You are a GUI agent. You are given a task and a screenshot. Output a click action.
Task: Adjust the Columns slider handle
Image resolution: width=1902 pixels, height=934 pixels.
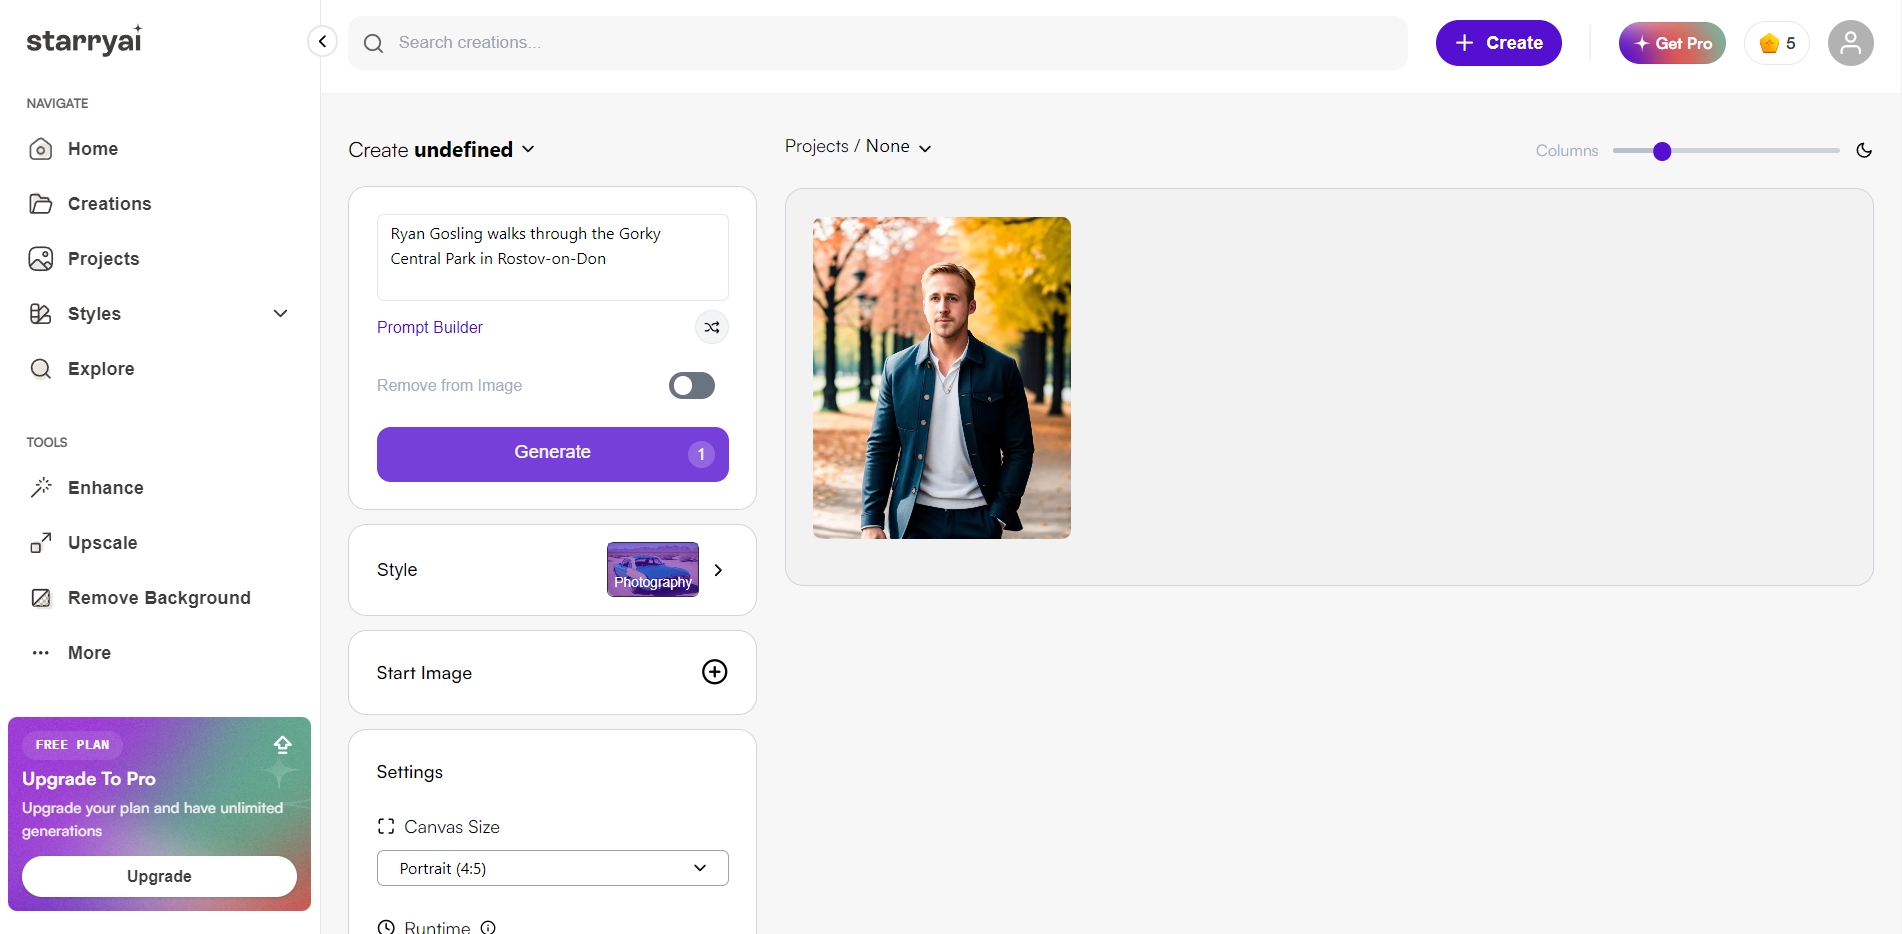tap(1662, 151)
